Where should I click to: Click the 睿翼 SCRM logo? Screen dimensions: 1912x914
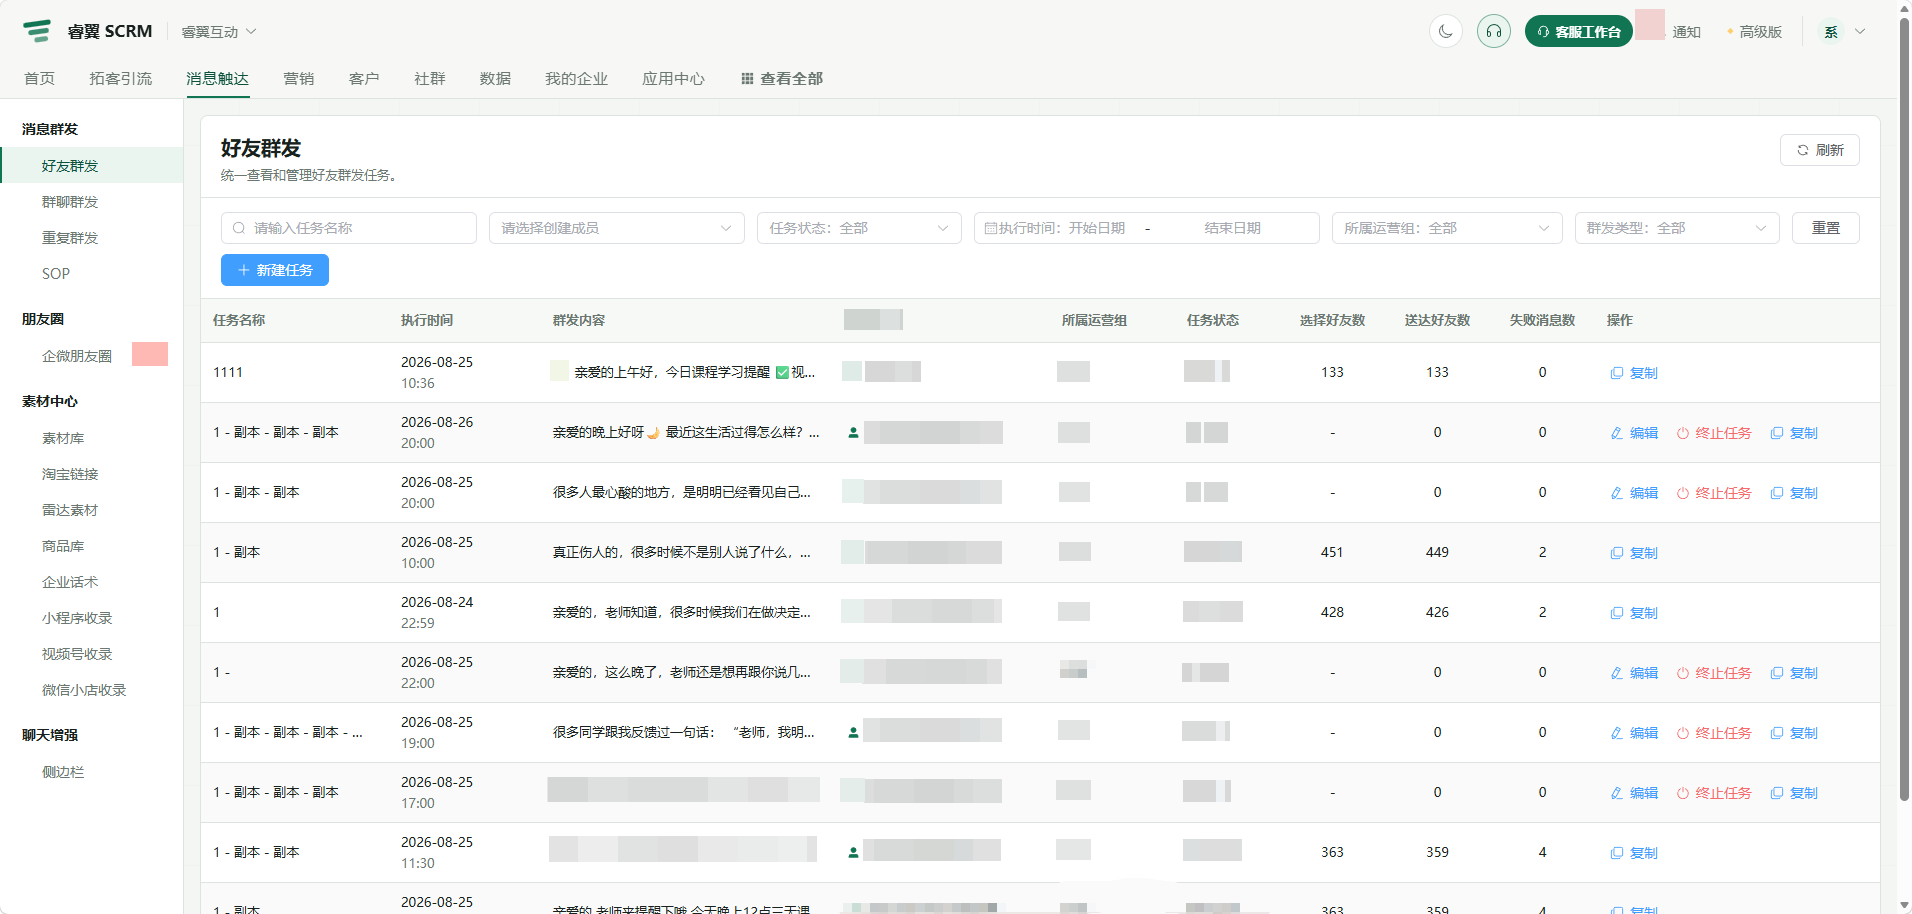[88, 31]
